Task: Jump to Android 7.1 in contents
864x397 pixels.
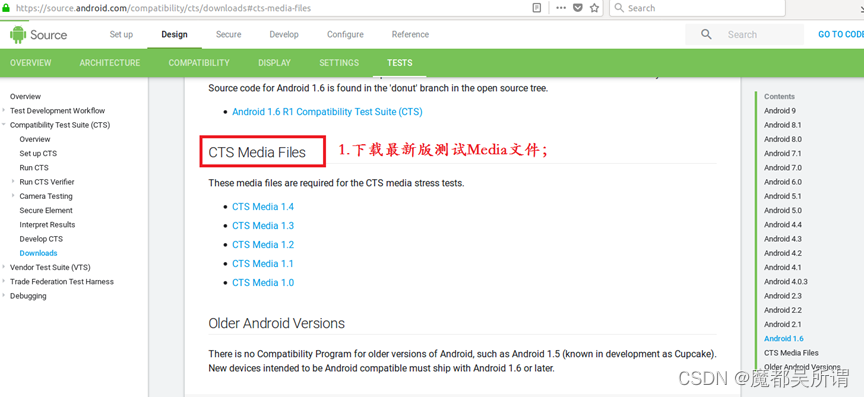Action: point(783,153)
